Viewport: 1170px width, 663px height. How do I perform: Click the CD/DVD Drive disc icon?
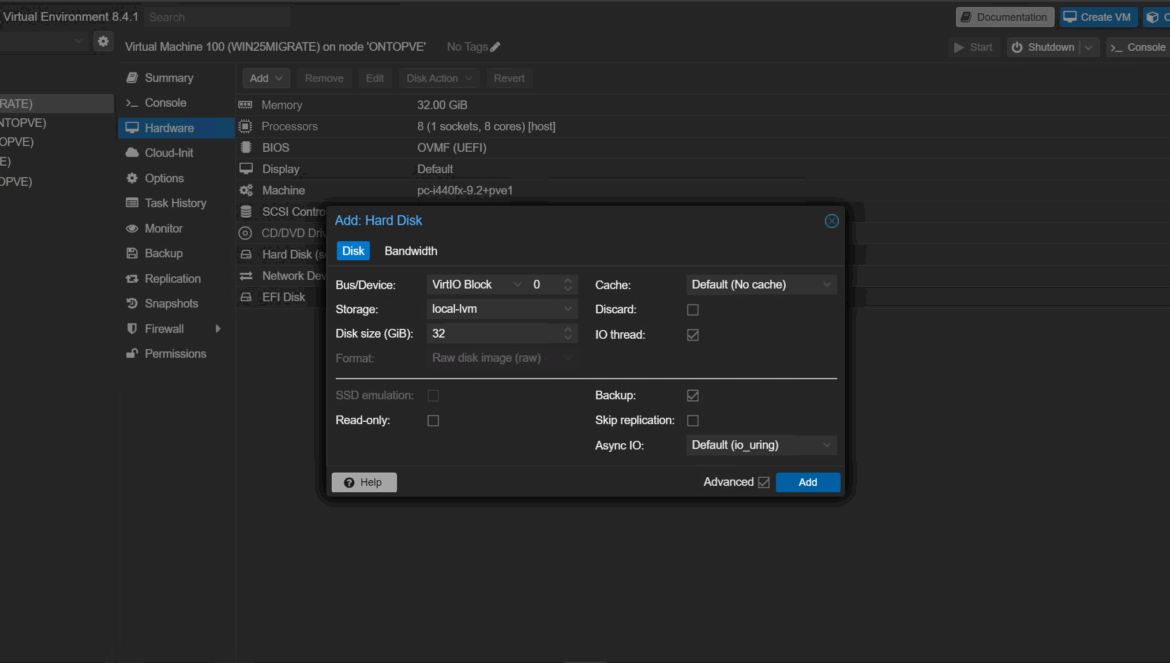[245, 233]
